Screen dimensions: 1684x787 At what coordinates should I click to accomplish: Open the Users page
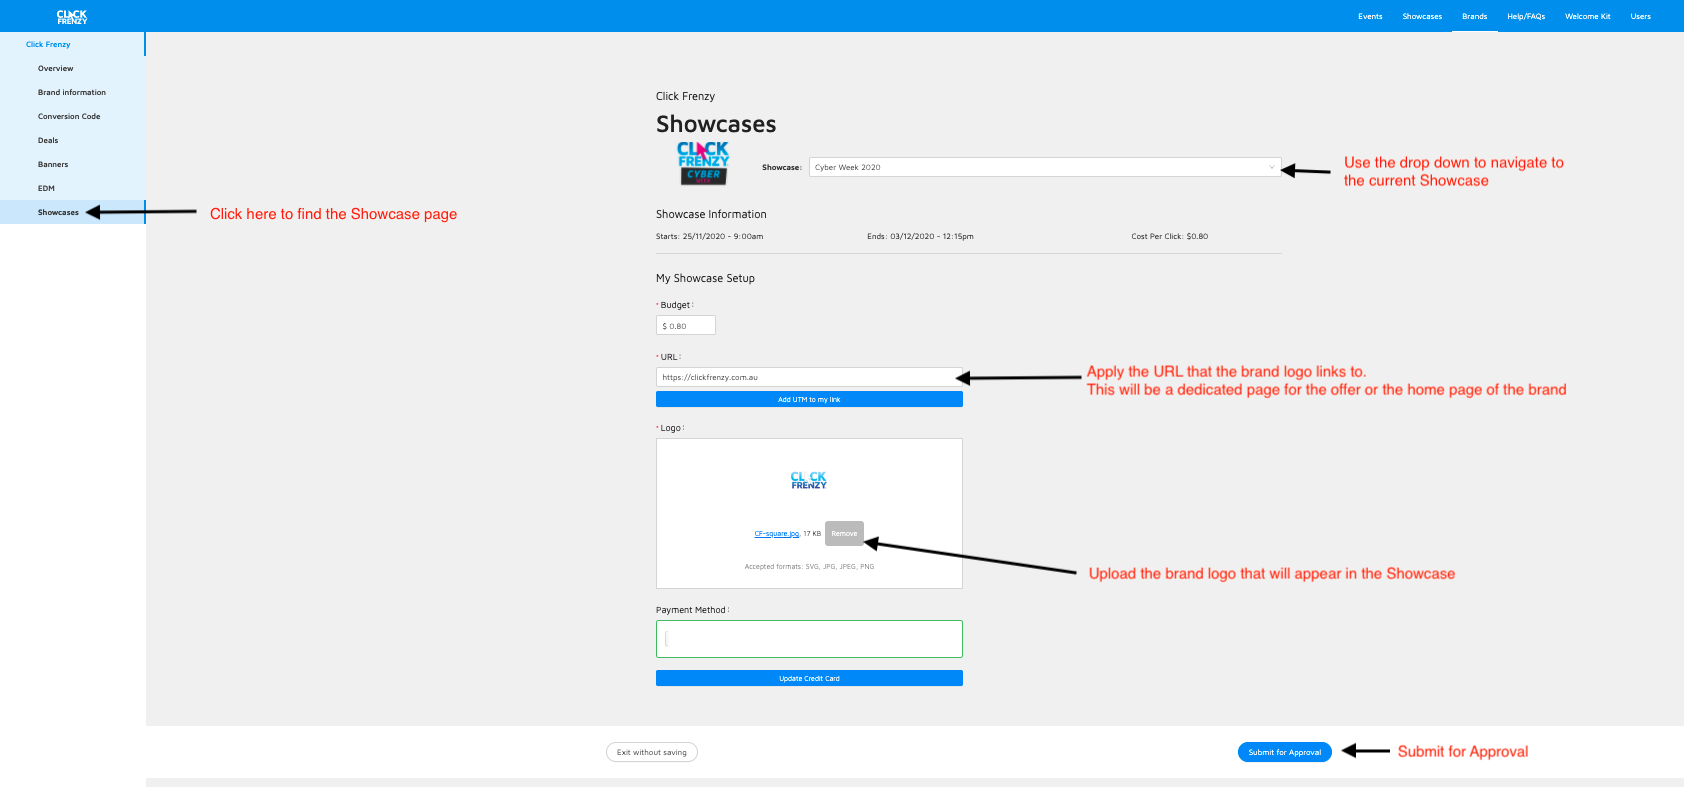(x=1640, y=16)
